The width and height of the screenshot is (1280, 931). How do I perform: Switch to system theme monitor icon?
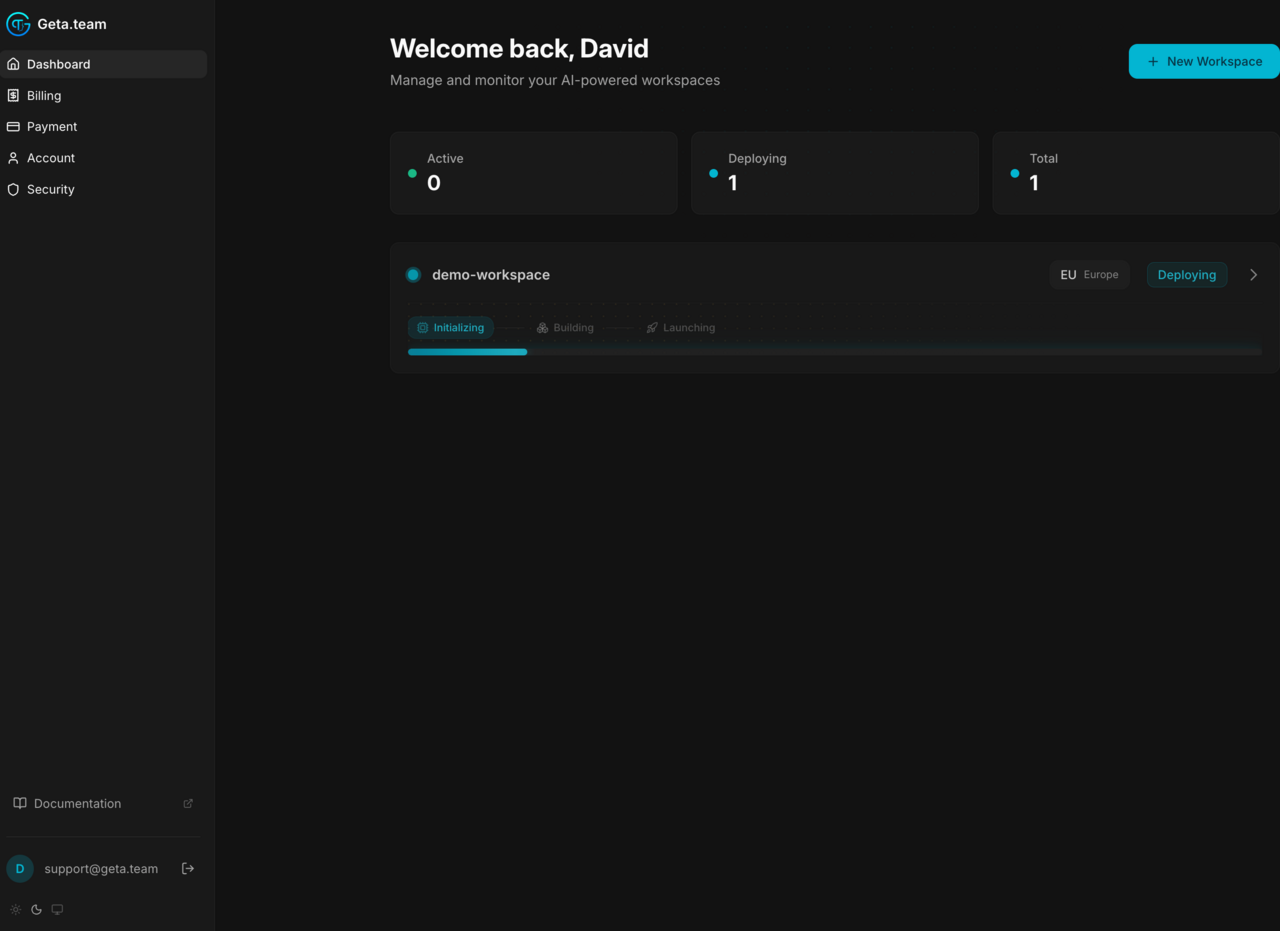pos(57,909)
